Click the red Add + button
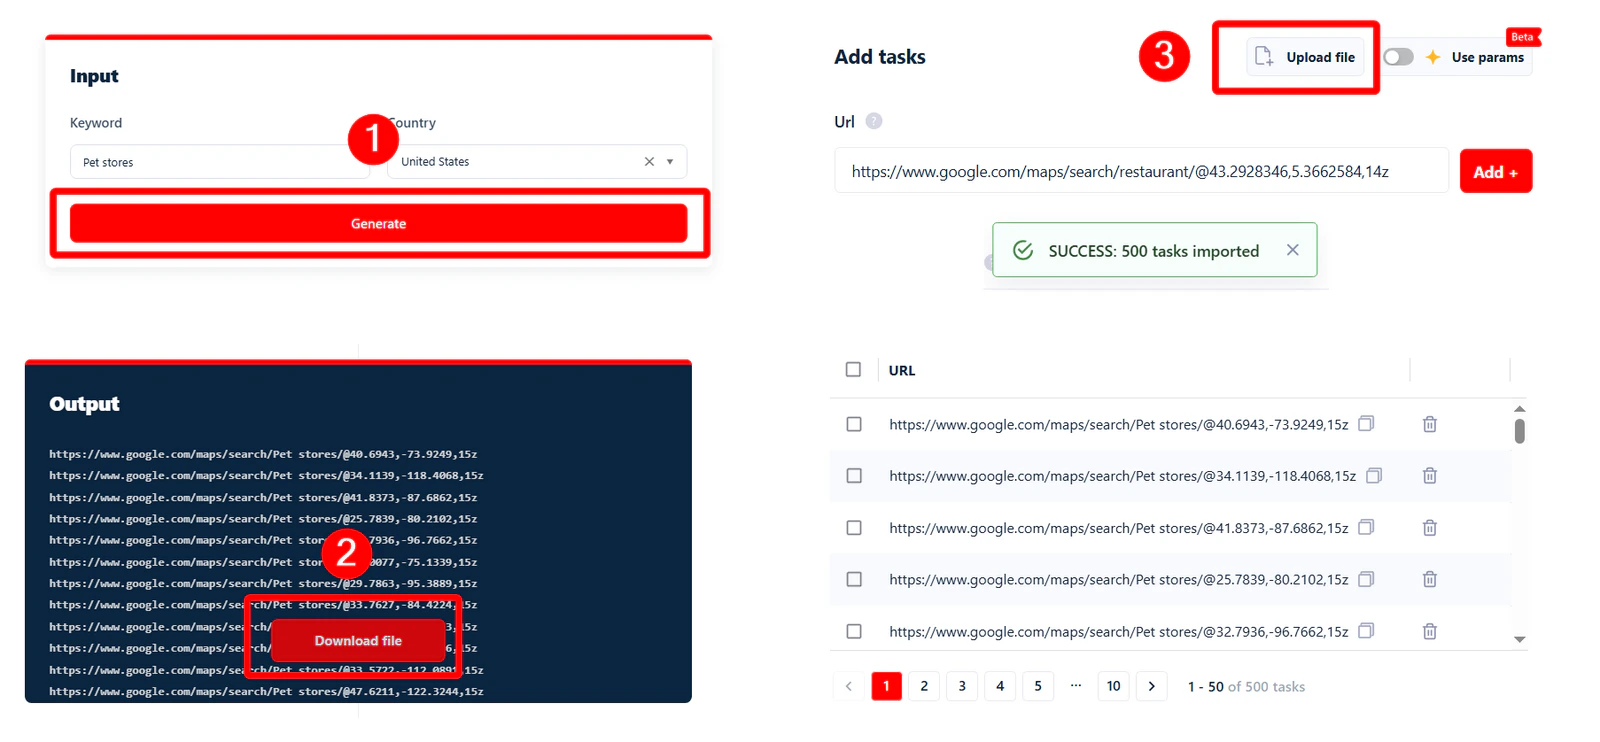The image size is (1600, 742). [x=1495, y=171]
